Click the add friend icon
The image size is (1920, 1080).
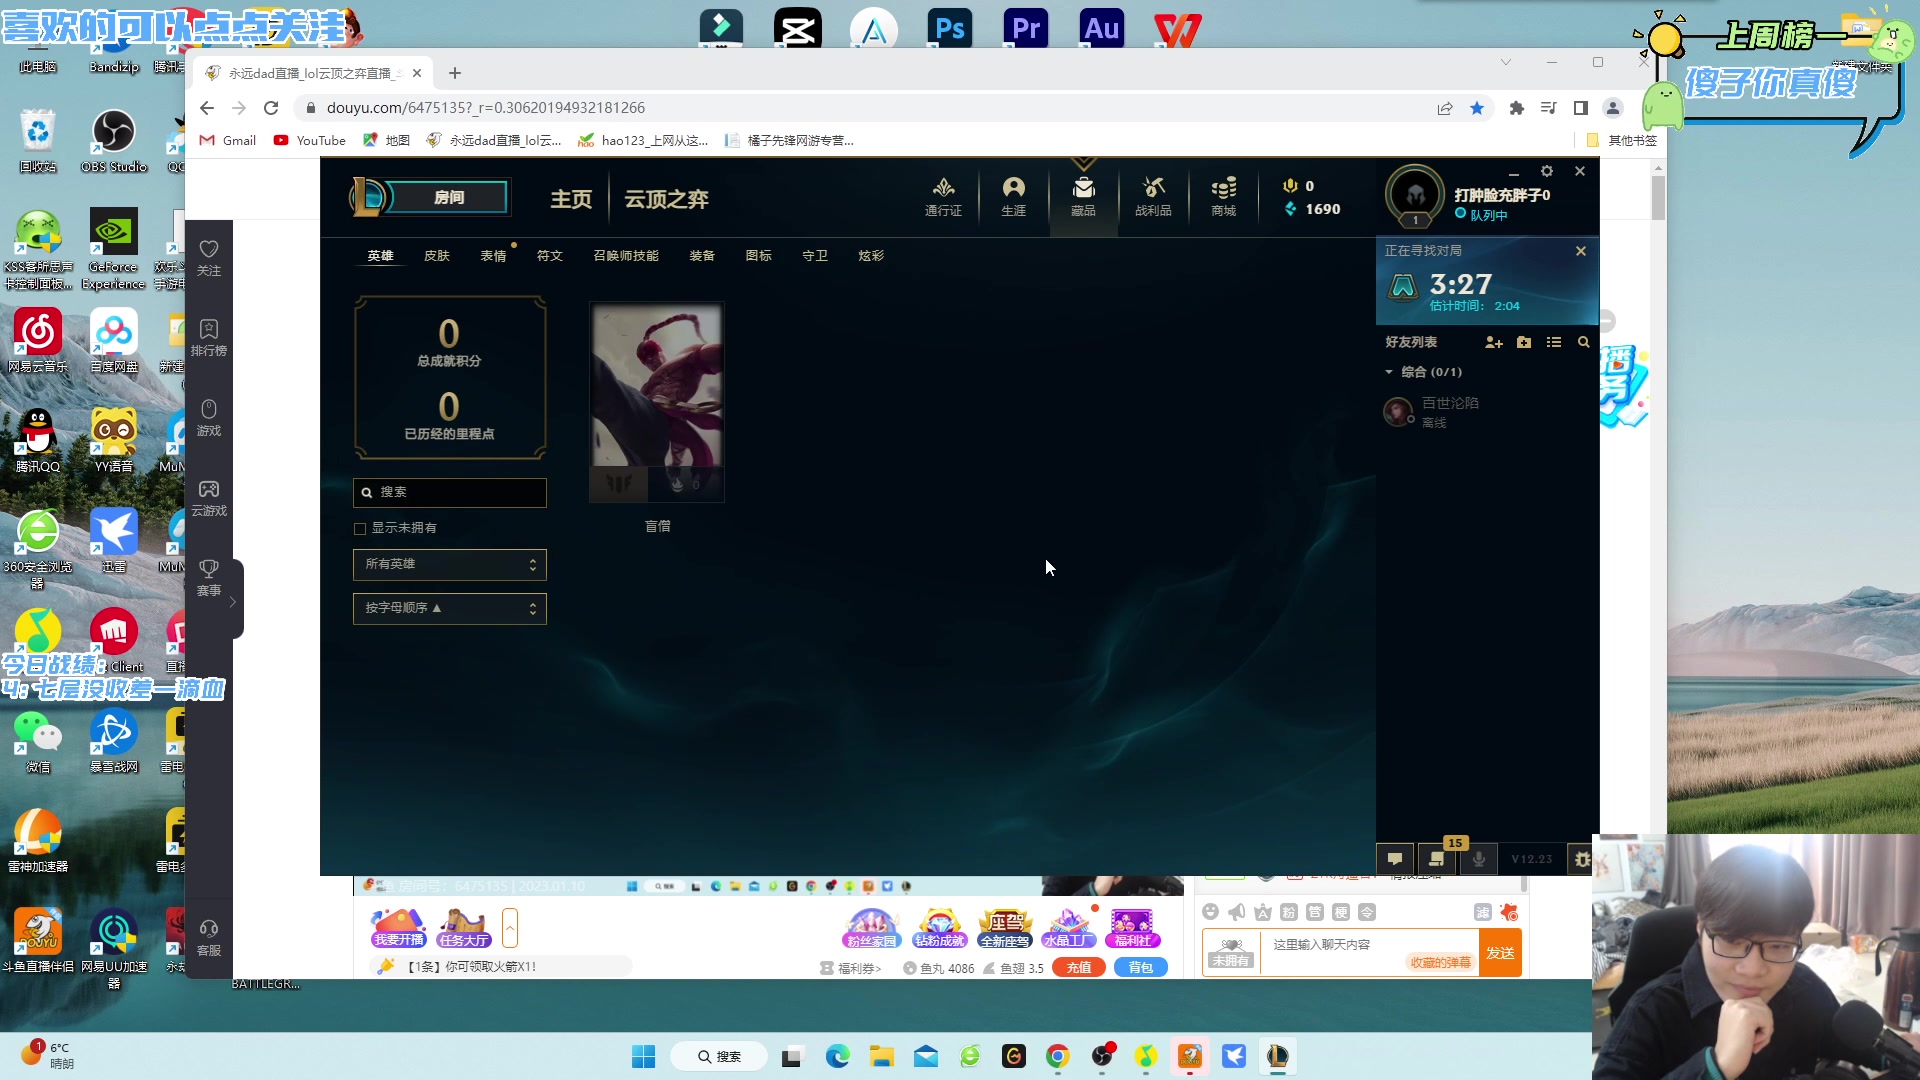coord(1494,342)
